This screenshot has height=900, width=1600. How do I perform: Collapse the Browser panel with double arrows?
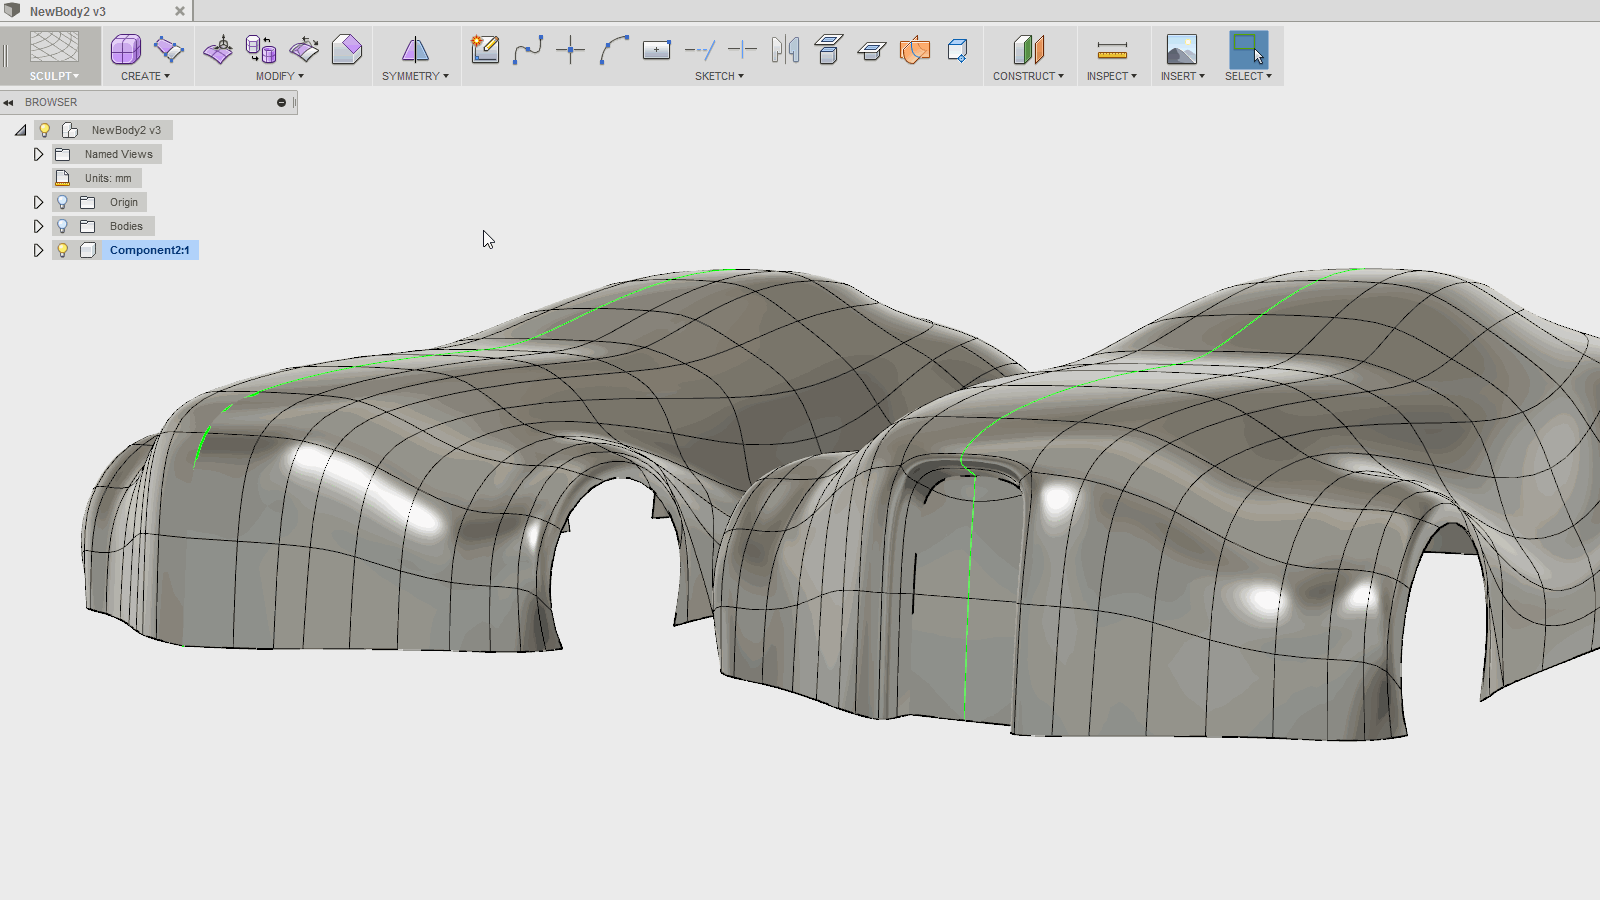pos(8,102)
